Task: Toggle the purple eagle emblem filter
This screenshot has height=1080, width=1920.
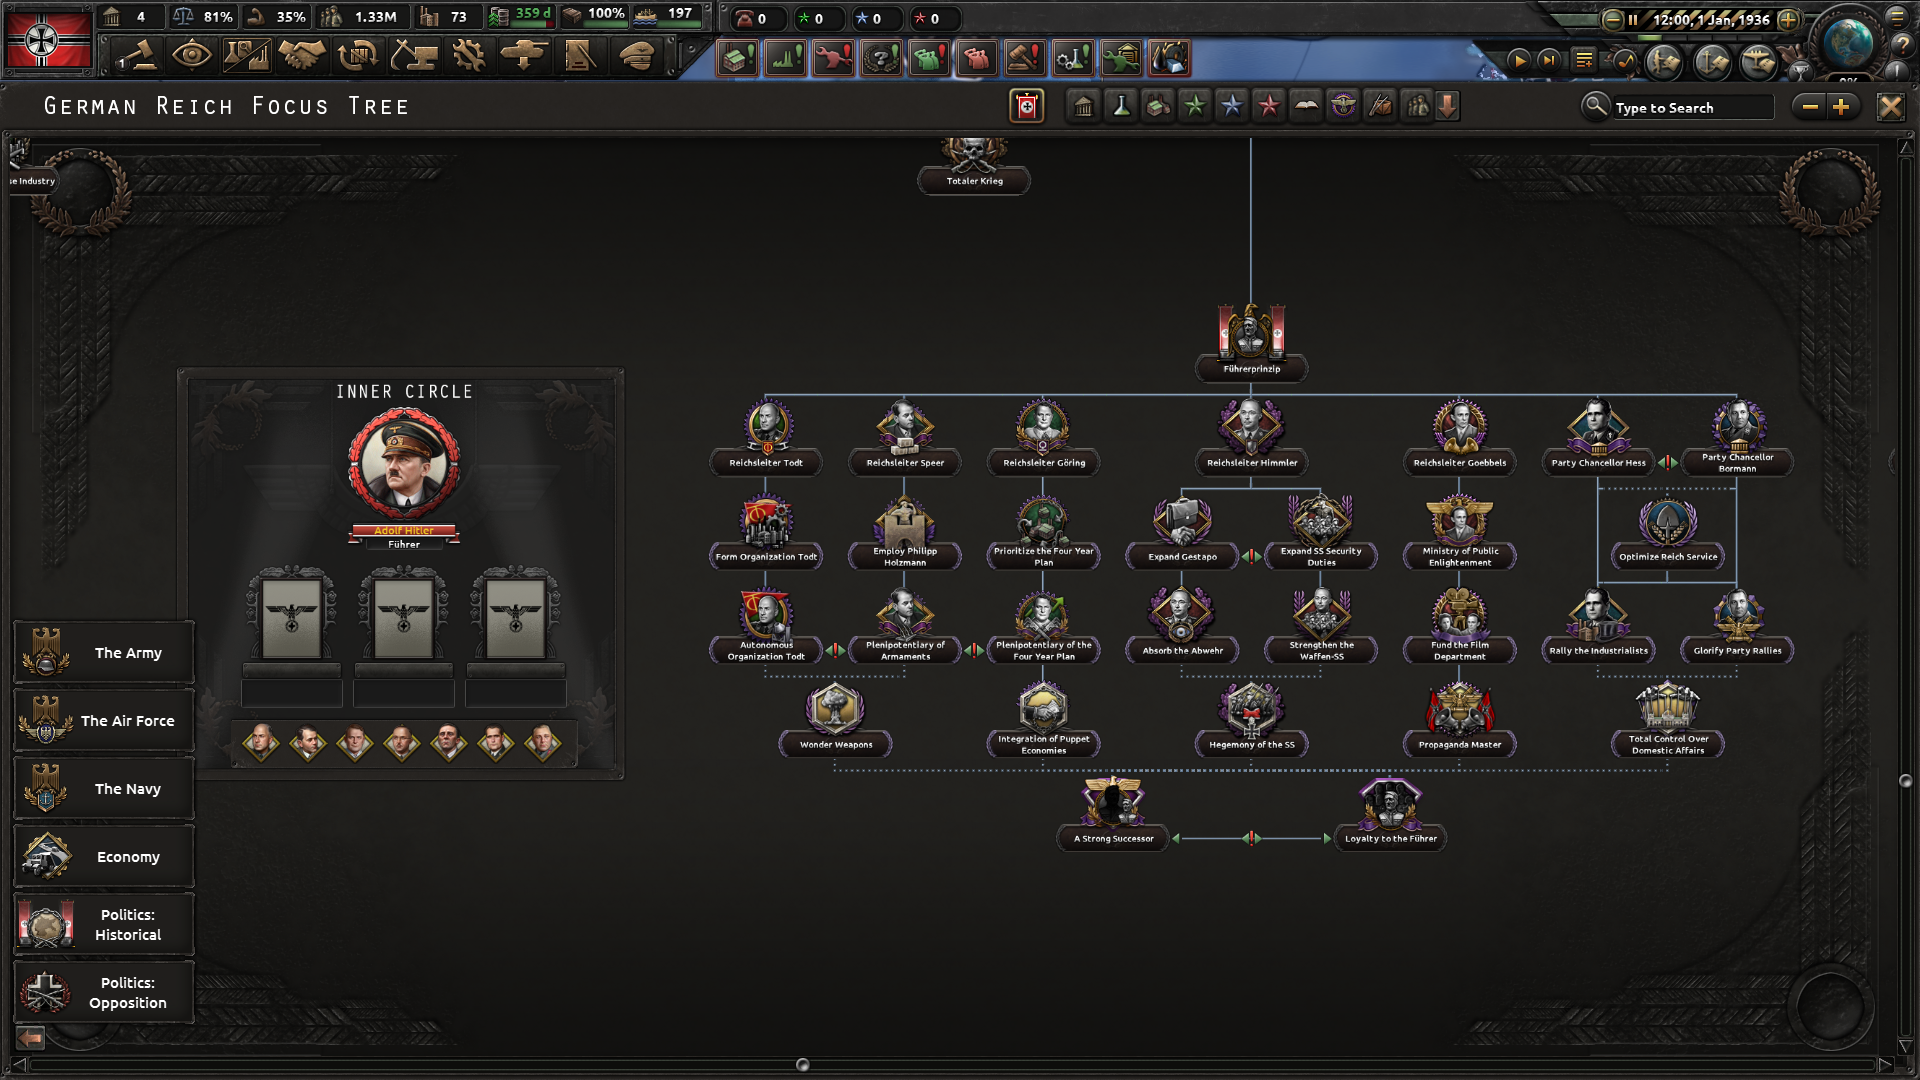Action: point(1343,106)
